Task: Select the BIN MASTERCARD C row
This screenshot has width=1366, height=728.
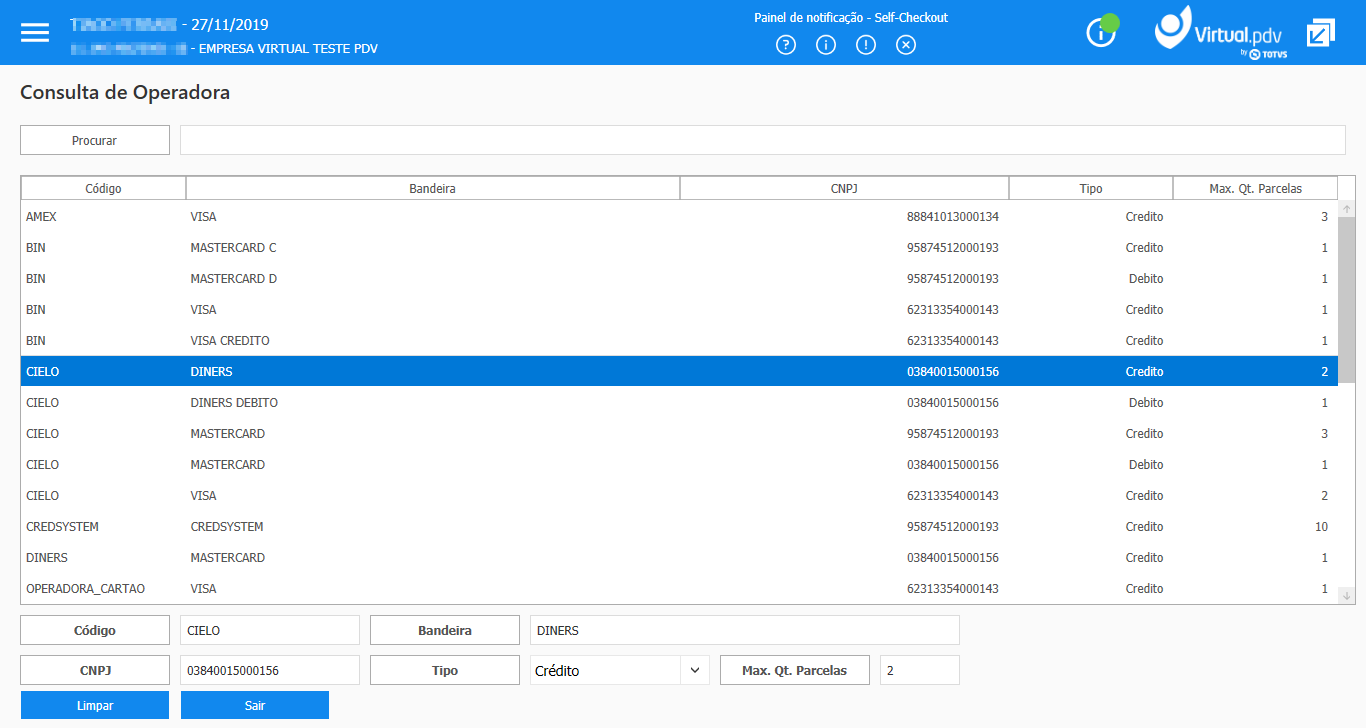Action: click(679, 248)
